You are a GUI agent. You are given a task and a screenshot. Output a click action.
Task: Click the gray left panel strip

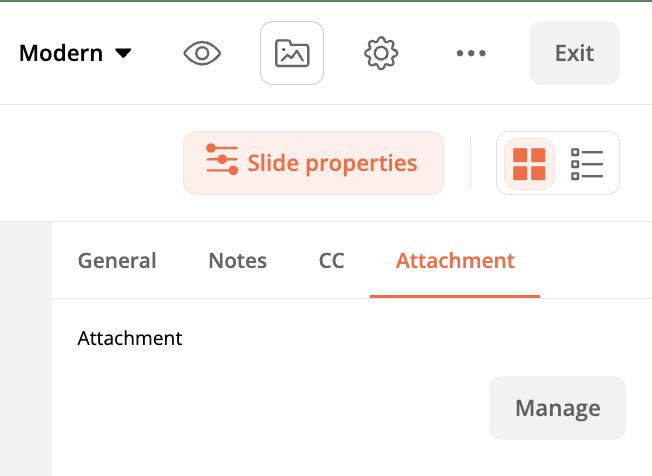[25, 348]
